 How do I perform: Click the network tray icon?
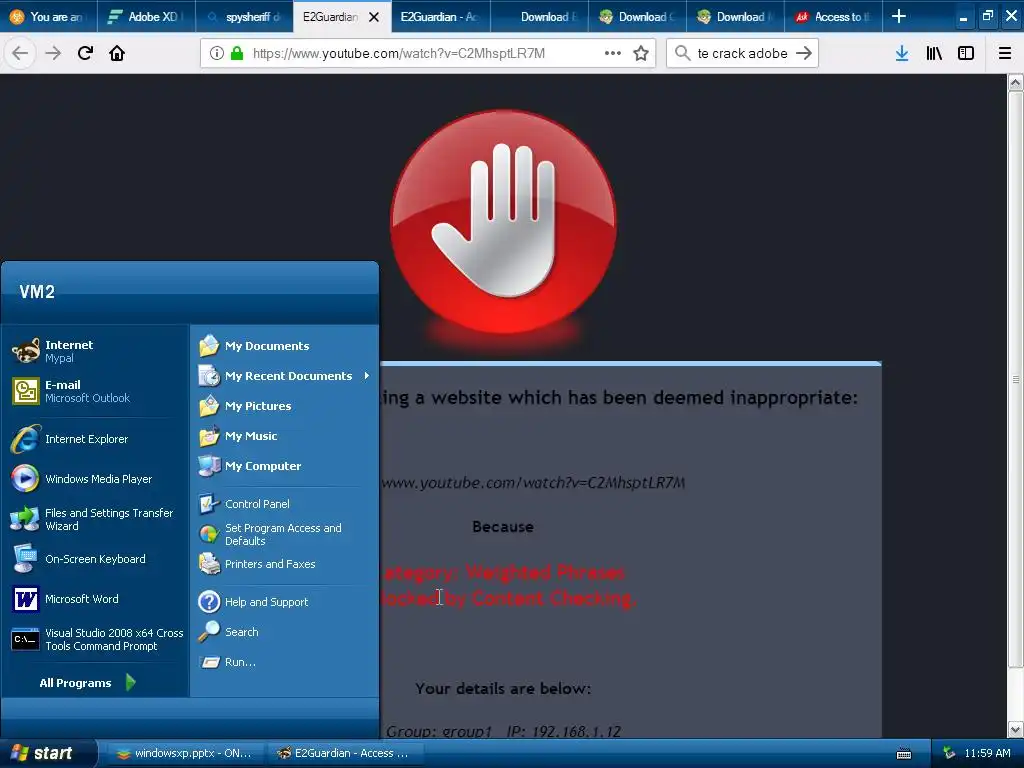tap(949, 754)
